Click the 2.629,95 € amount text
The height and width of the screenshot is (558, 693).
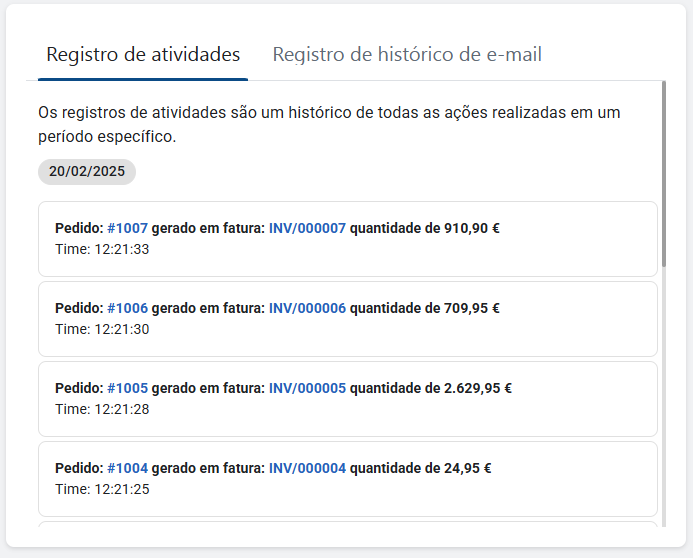(x=478, y=388)
